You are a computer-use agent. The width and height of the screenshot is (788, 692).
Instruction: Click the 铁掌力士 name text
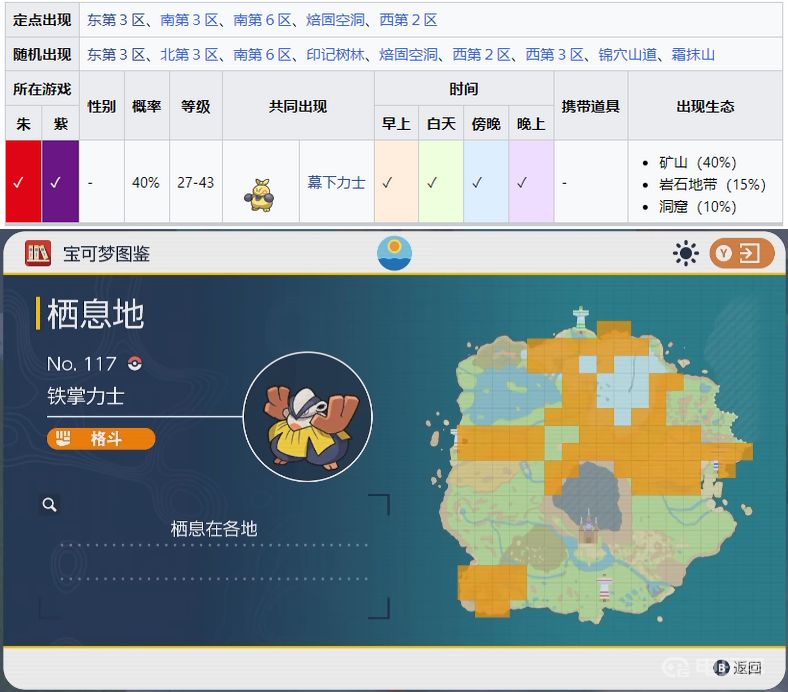pyautogui.click(x=85, y=396)
